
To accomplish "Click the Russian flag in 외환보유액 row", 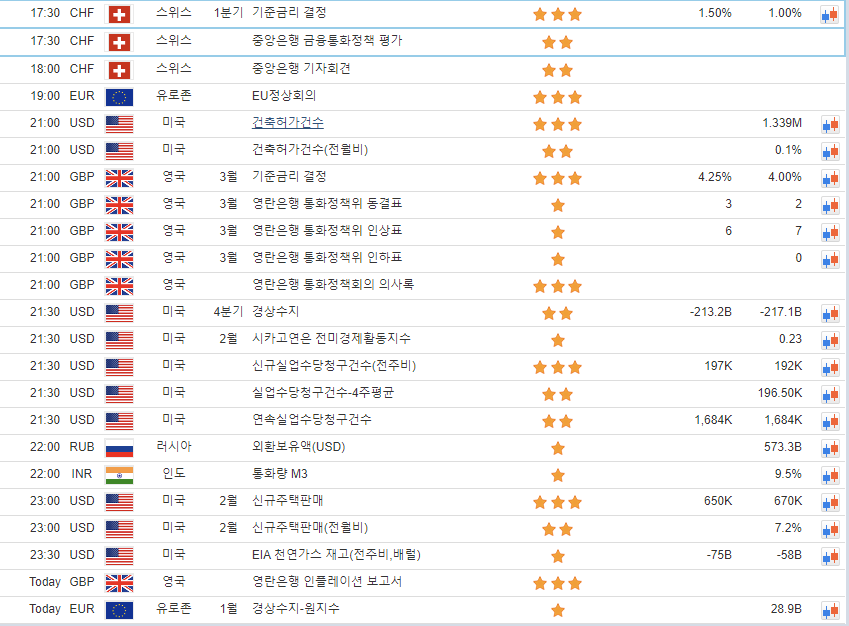I will (x=119, y=448).
